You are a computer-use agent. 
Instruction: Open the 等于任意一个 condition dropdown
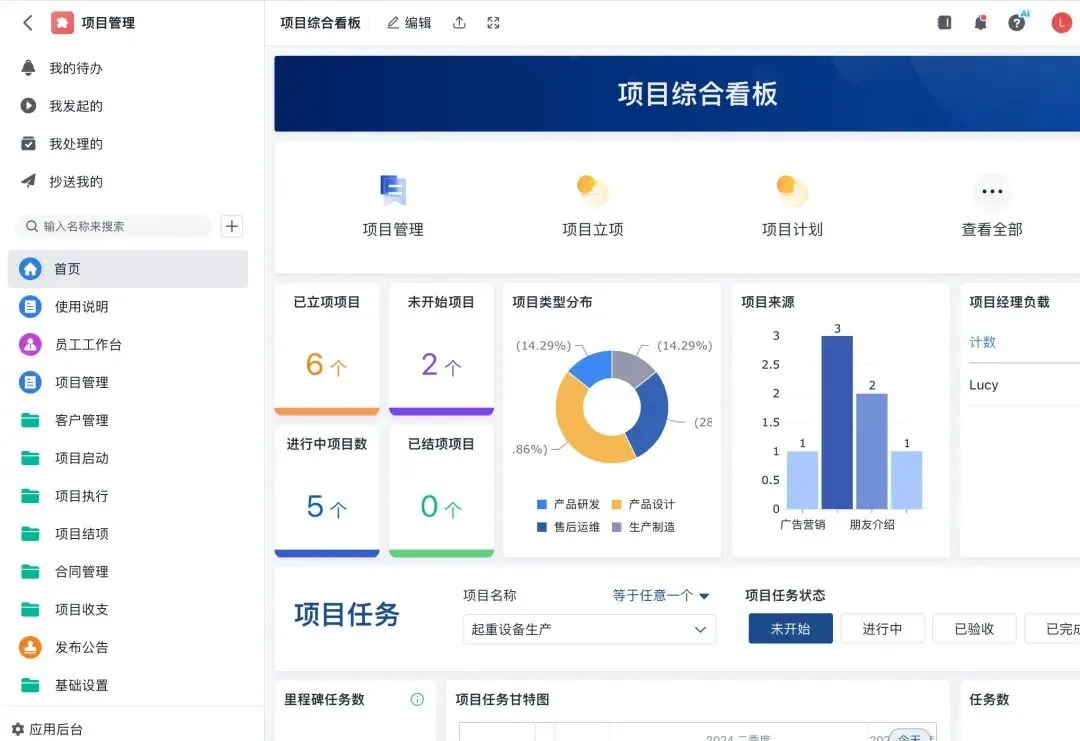click(661, 595)
